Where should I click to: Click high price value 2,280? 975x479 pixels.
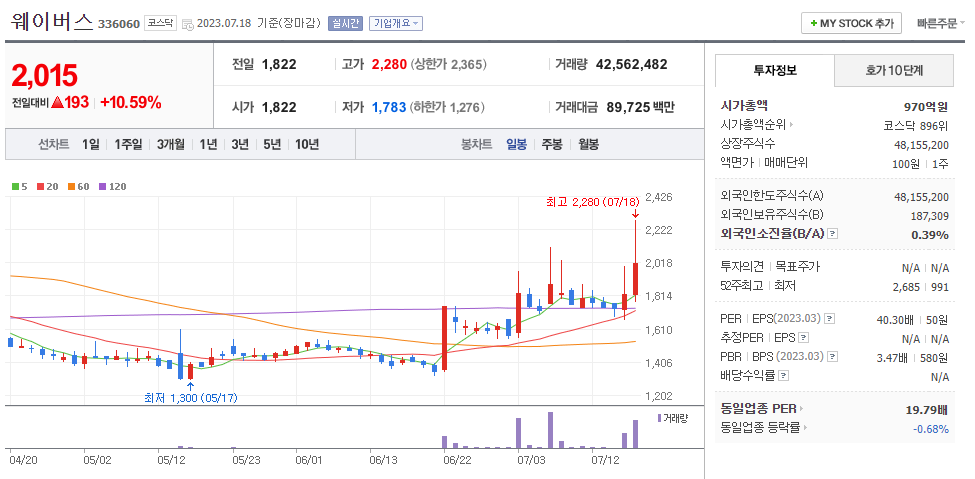[389, 64]
